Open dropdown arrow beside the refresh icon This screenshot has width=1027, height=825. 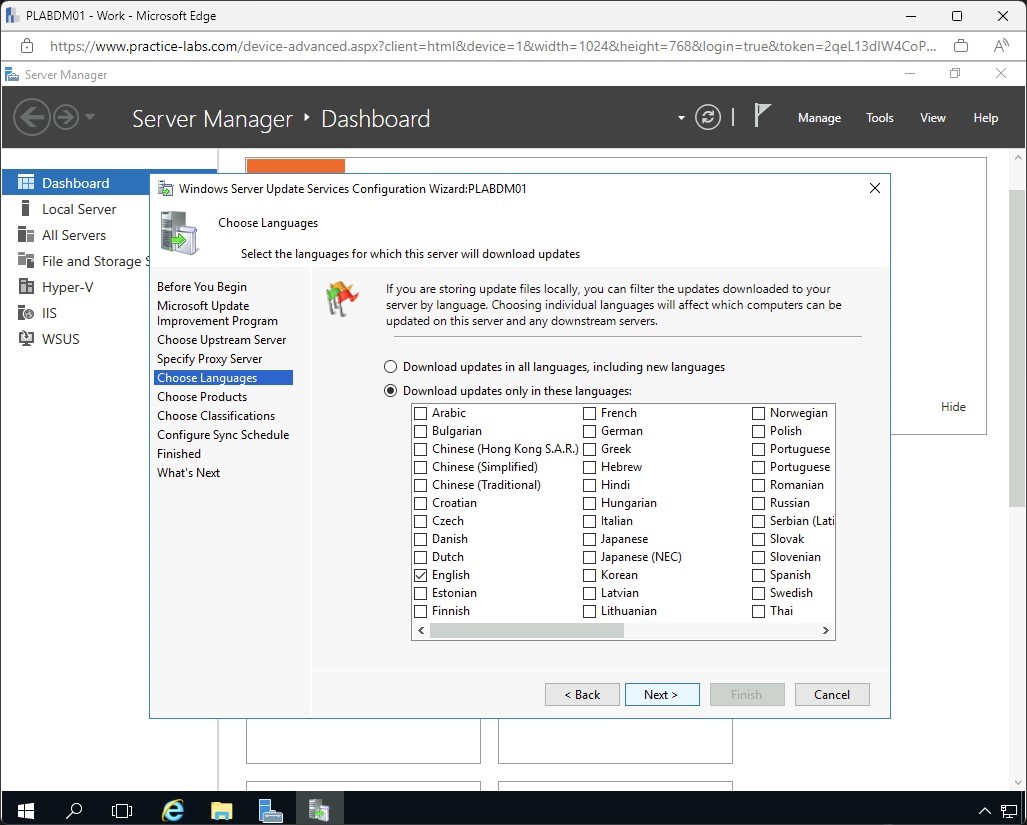(x=681, y=117)
